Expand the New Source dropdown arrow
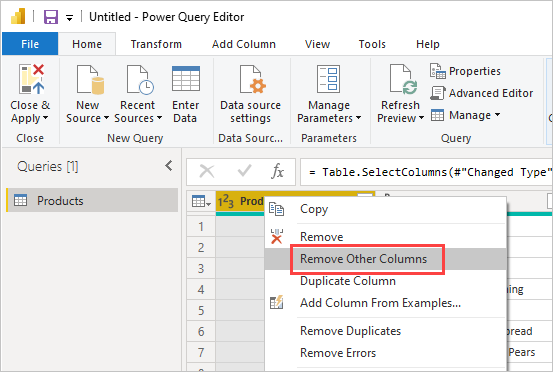The height and width of the screenshot is (372, 553). pyautogui.click(x=106, y=118)
